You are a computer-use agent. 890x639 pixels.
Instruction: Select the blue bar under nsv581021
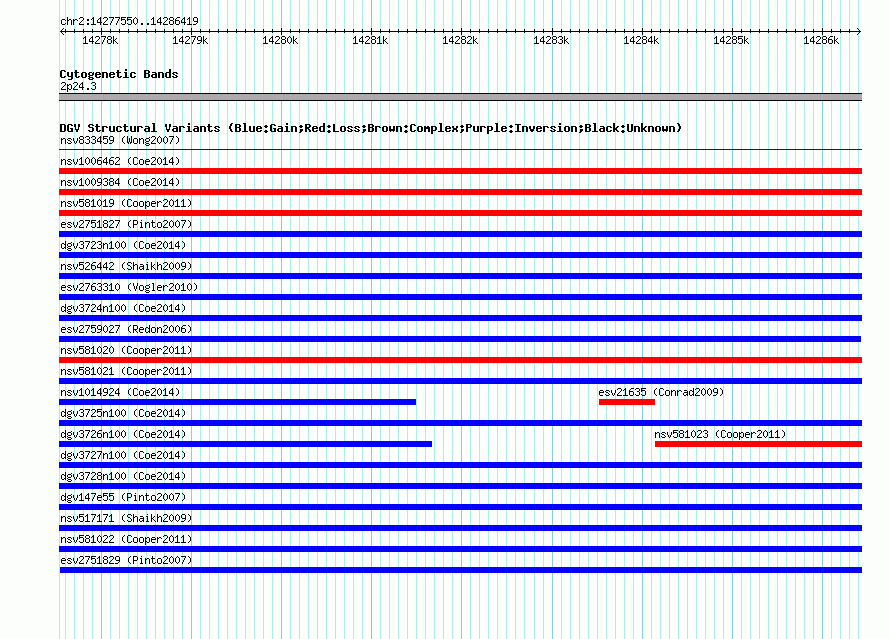[x=460, y=381]
